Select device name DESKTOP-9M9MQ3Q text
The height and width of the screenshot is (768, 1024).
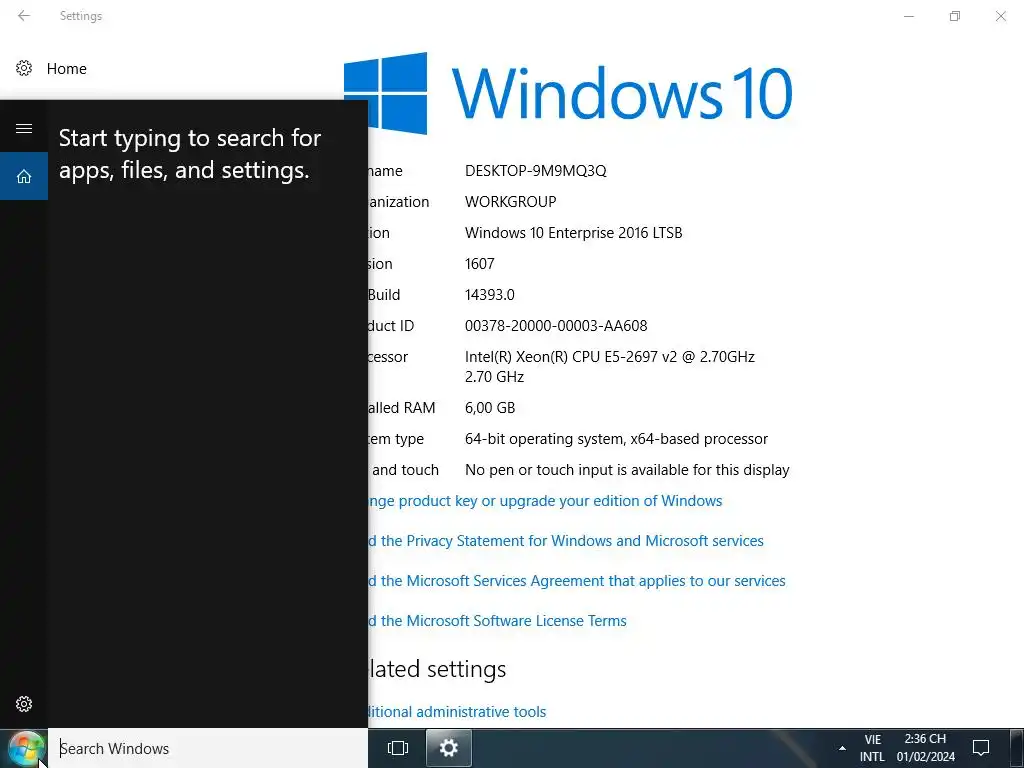point(536,170)
